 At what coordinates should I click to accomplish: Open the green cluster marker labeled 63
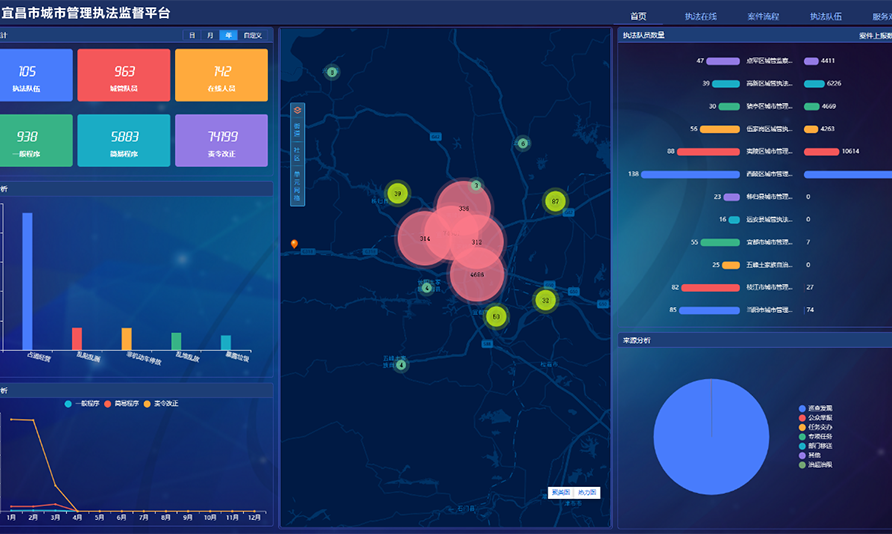point(495,316)
